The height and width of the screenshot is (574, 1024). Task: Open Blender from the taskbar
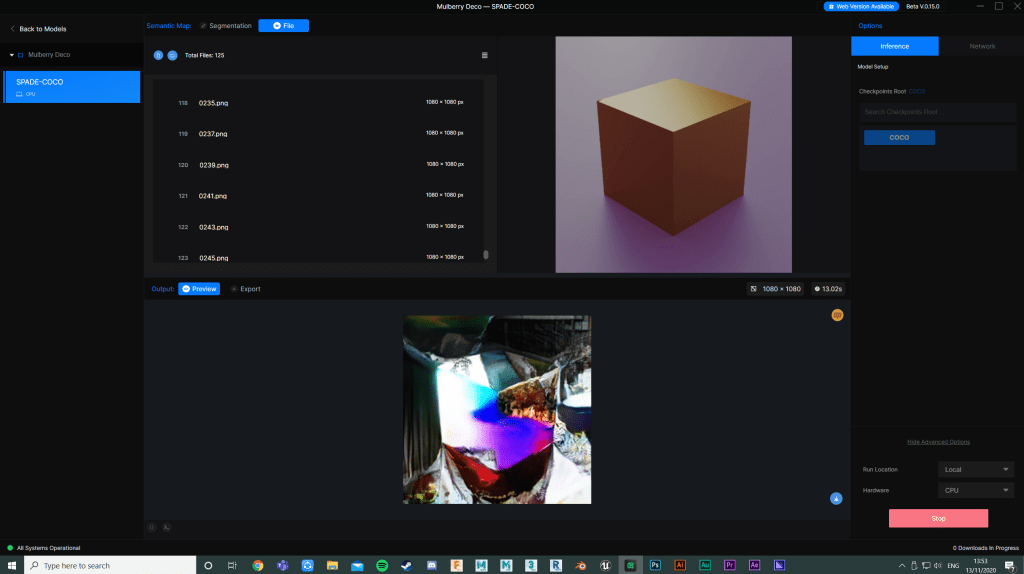coord(581,565)
